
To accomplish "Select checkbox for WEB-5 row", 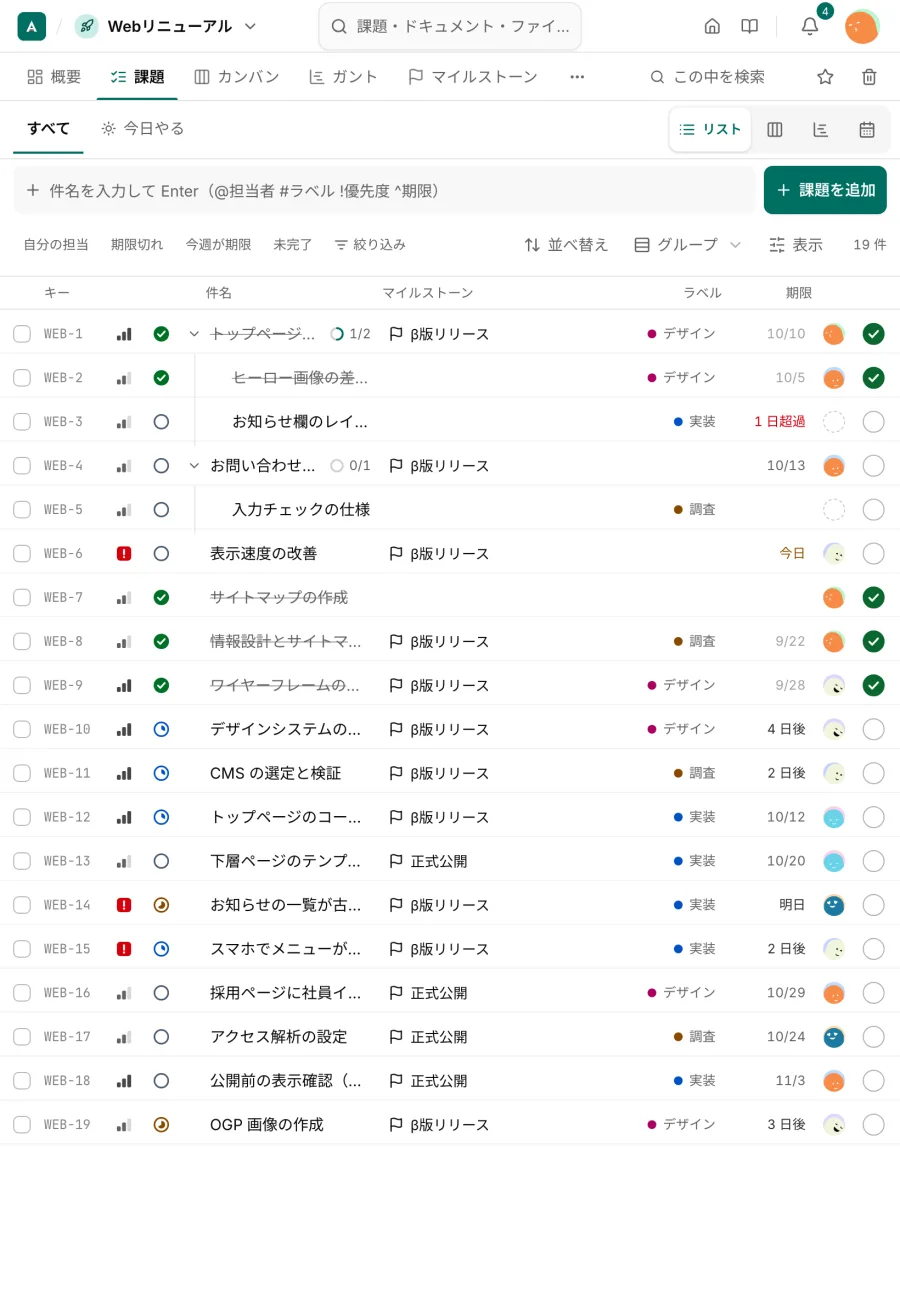I will [x=22, y=509].
